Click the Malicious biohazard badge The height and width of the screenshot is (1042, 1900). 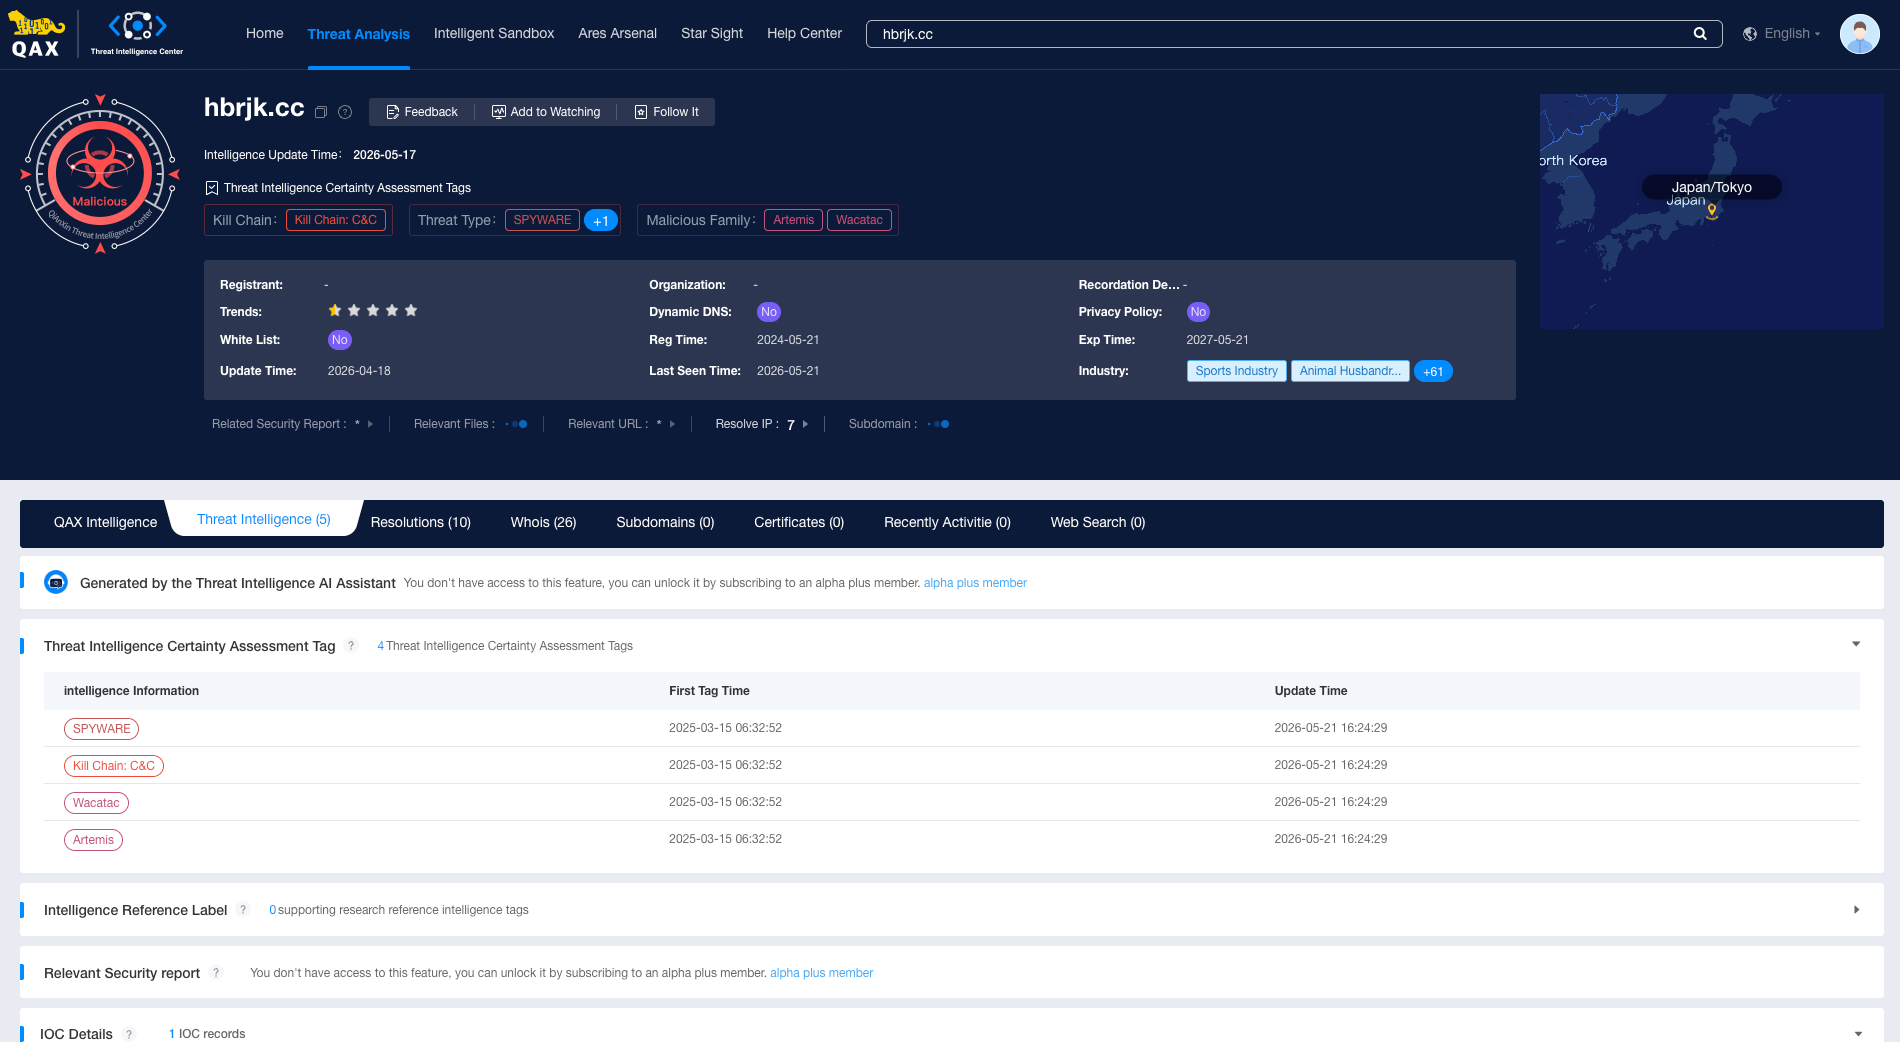point(100,174)
